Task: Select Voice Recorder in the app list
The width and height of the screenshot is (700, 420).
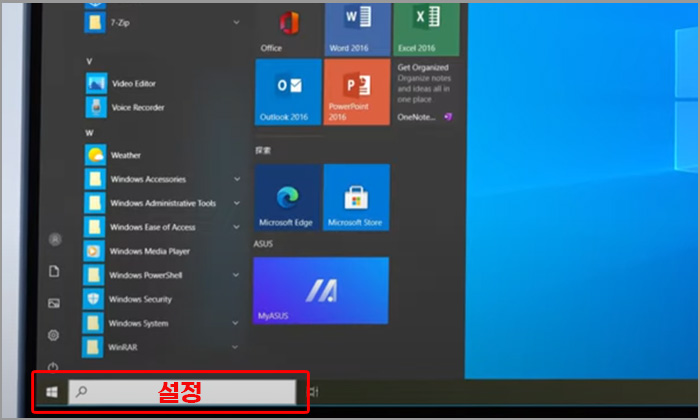Action: (137, 107)
